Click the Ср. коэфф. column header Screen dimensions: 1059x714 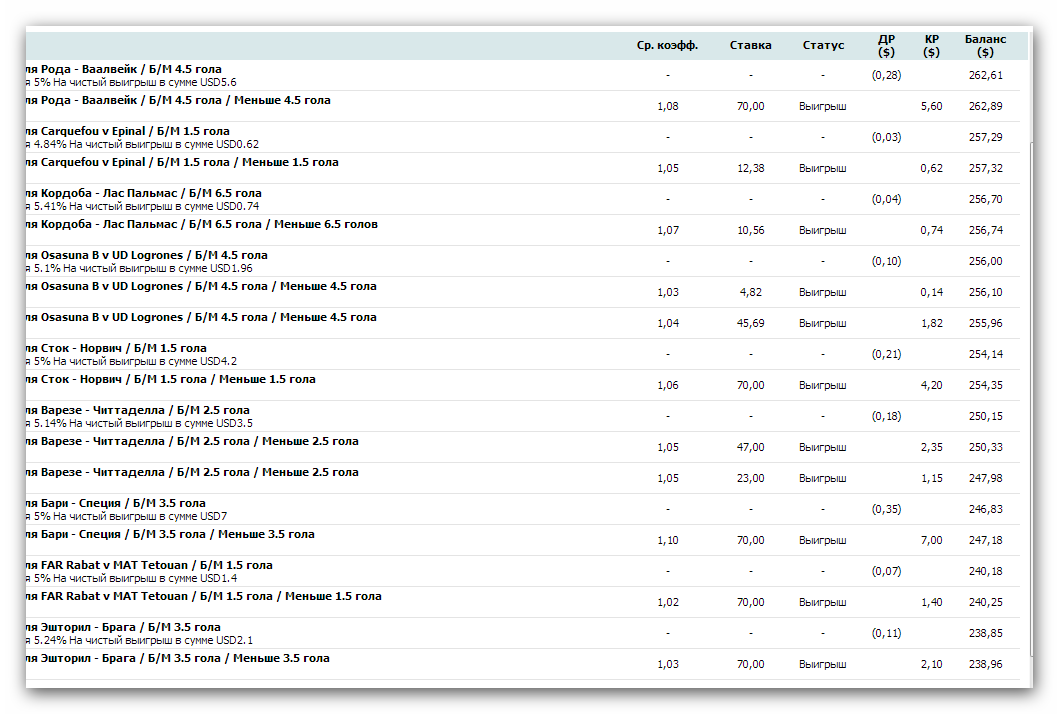click(x=667, y=45)
